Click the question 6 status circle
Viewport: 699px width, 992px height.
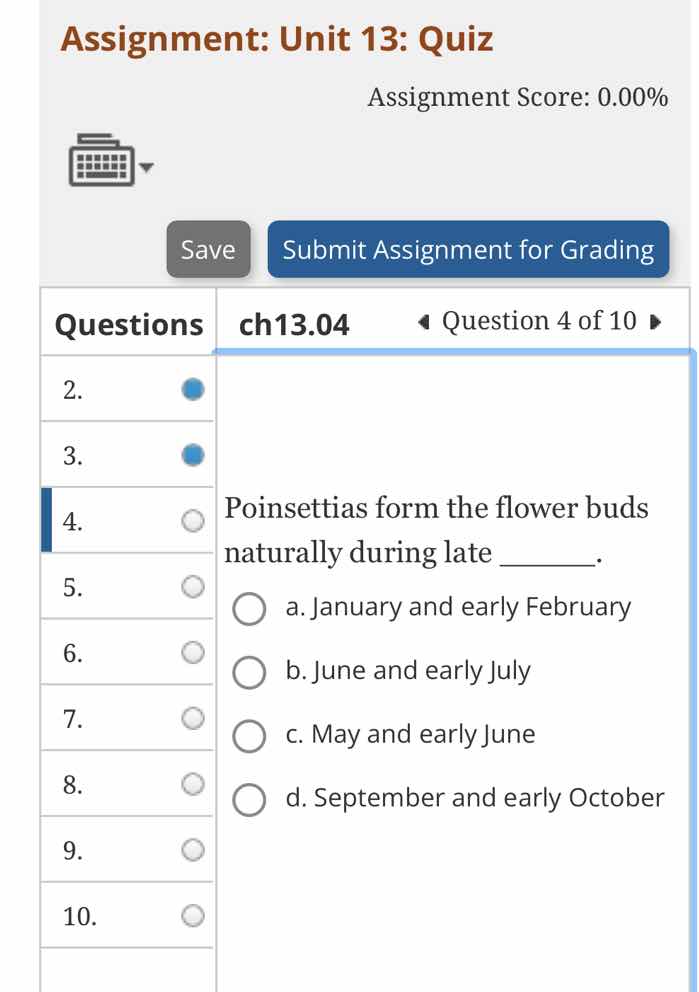pos(193,652)
